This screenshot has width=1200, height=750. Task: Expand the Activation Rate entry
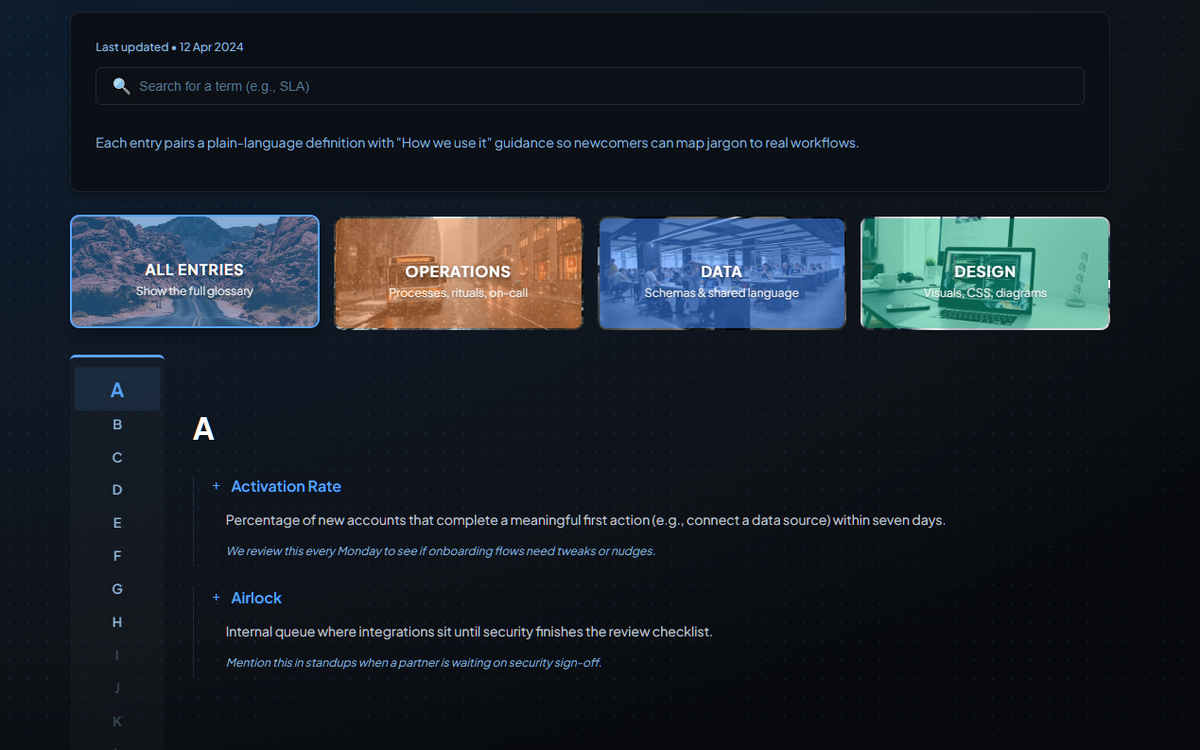(x=216, y=486)
